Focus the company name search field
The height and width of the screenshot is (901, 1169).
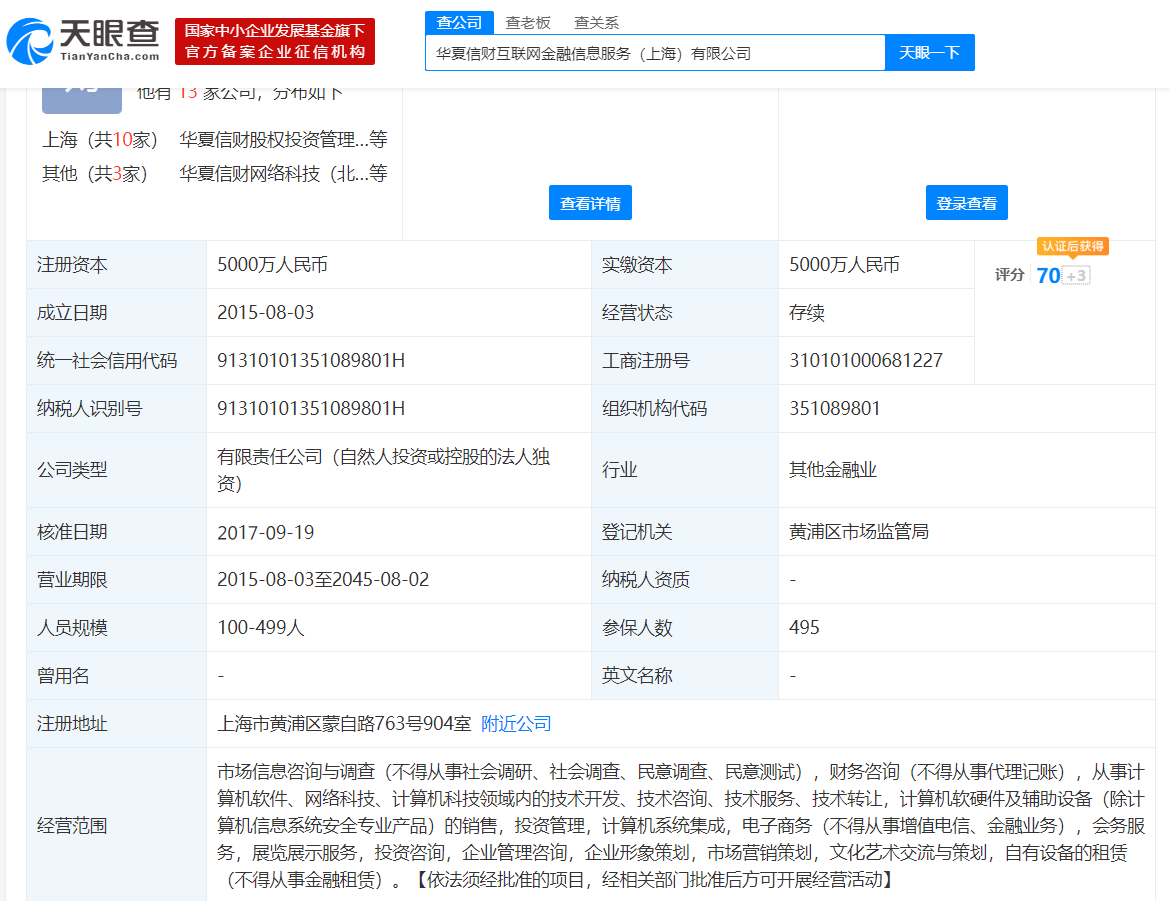(x=655, y=53)
